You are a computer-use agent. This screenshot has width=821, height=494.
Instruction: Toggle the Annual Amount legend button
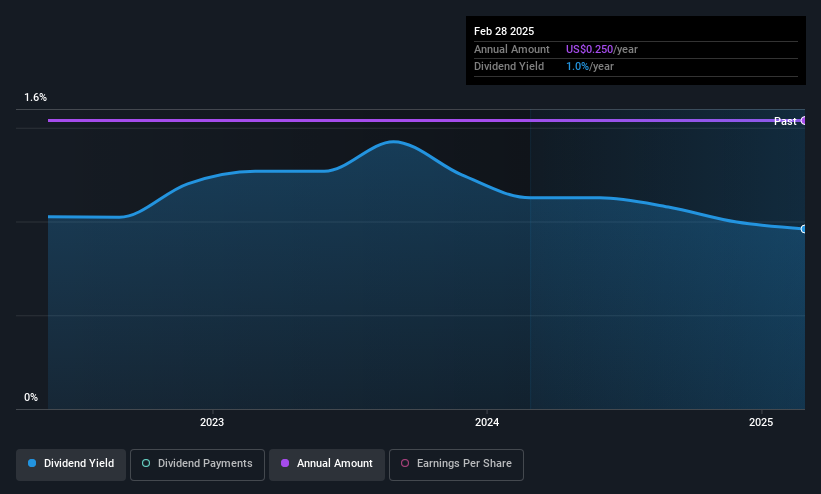[x=327, y=464]
